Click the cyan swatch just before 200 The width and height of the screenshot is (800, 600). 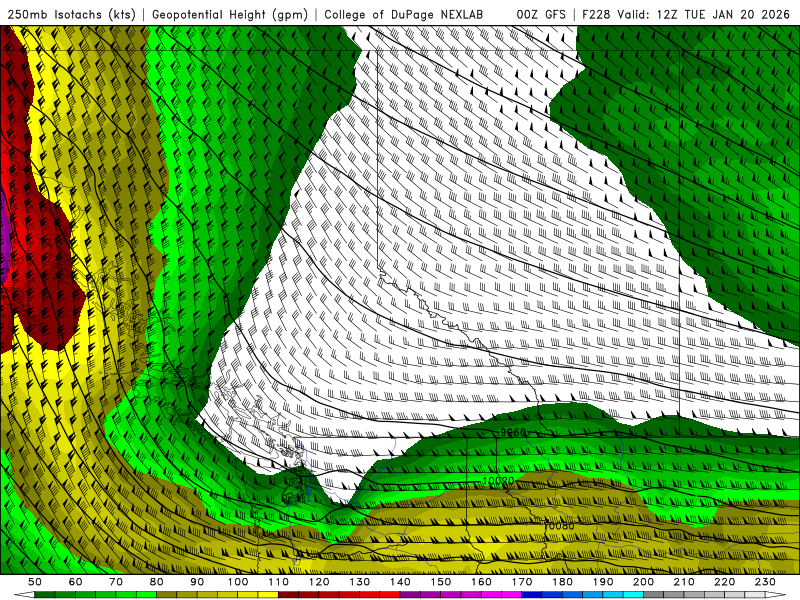coord(633,595)
